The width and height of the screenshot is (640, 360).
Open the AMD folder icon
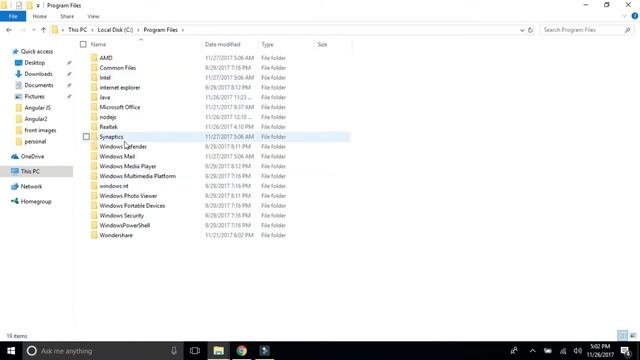(x=94, y=58)
